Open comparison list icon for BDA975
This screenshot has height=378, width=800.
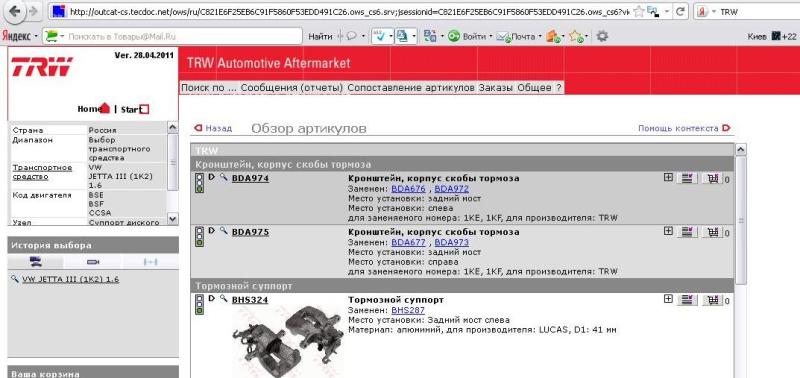point(687,232)
